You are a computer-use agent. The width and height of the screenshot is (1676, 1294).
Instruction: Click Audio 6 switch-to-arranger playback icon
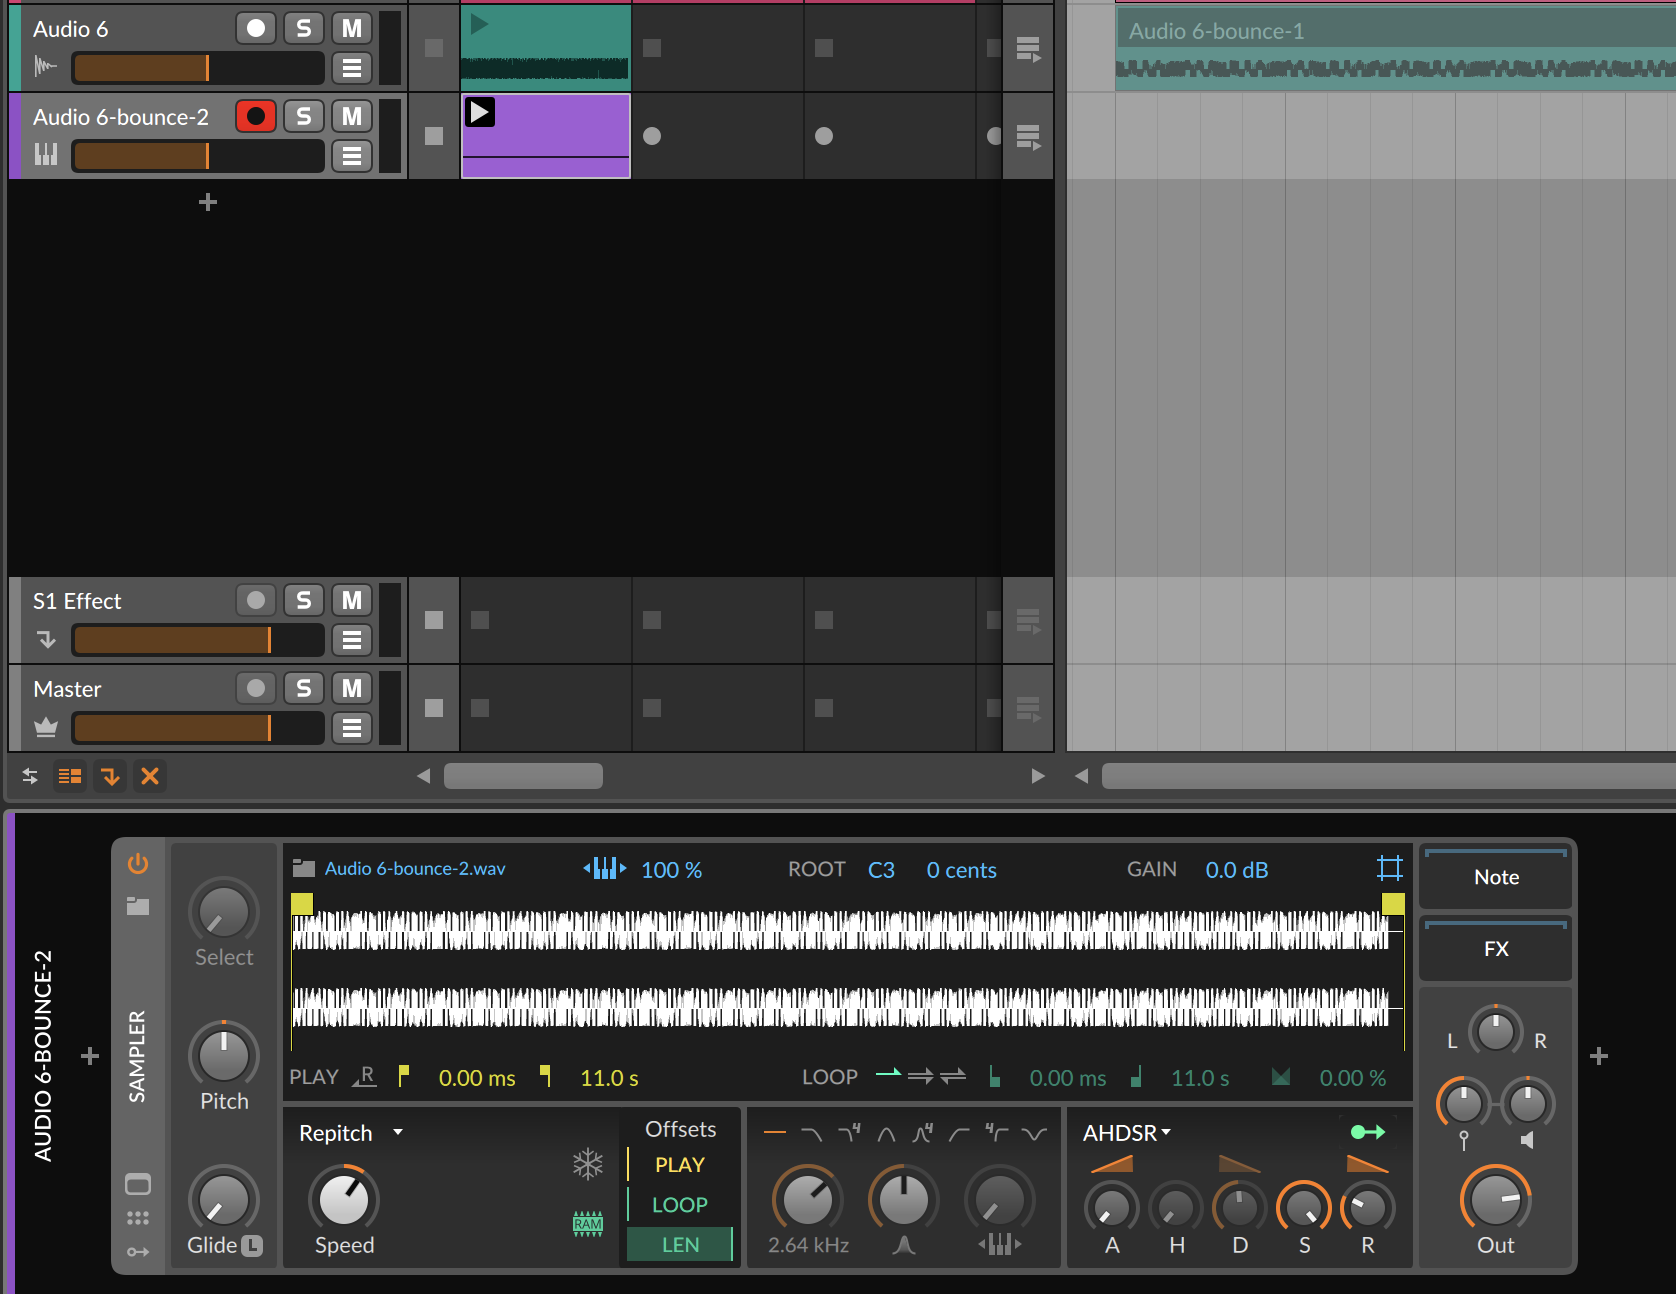[1028, 48]
